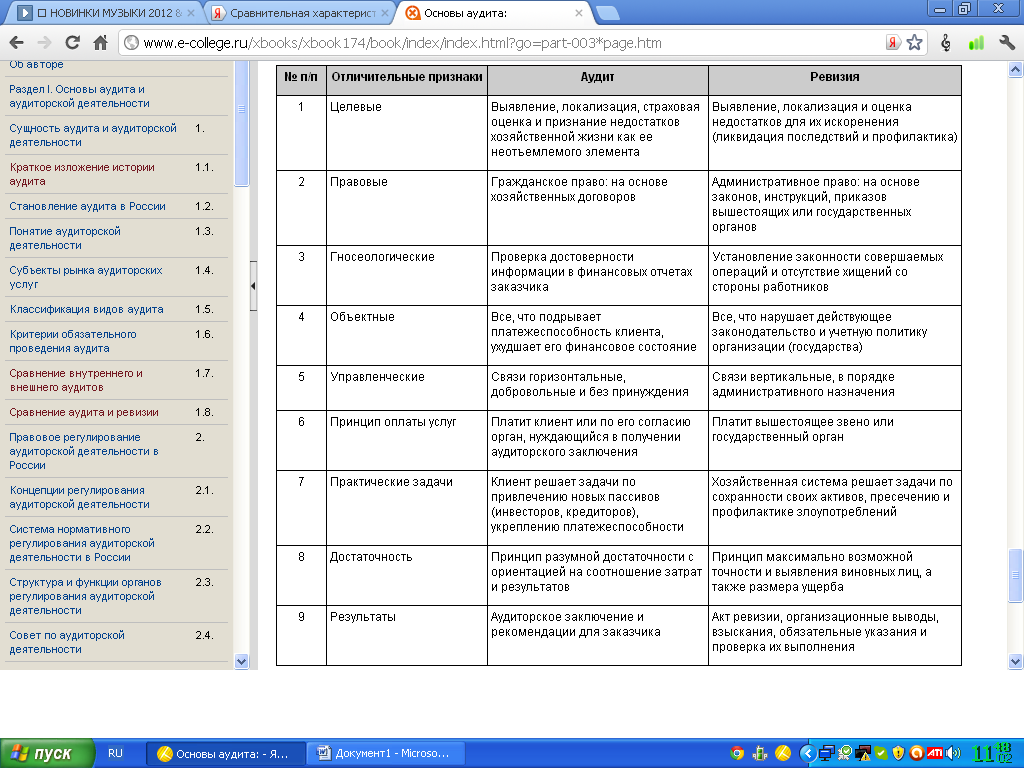
Task: Open Сравнение аудита и ревизии link
Action: (x=84, y=413)
